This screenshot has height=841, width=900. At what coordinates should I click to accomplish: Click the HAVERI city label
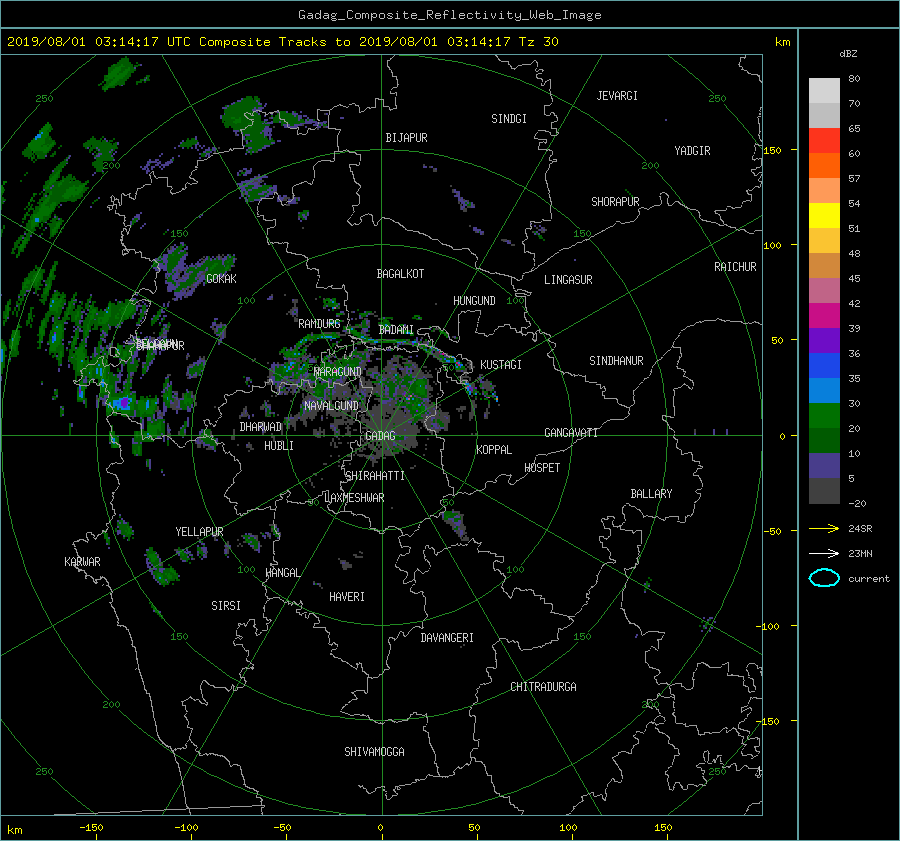(x=347, y=597)
